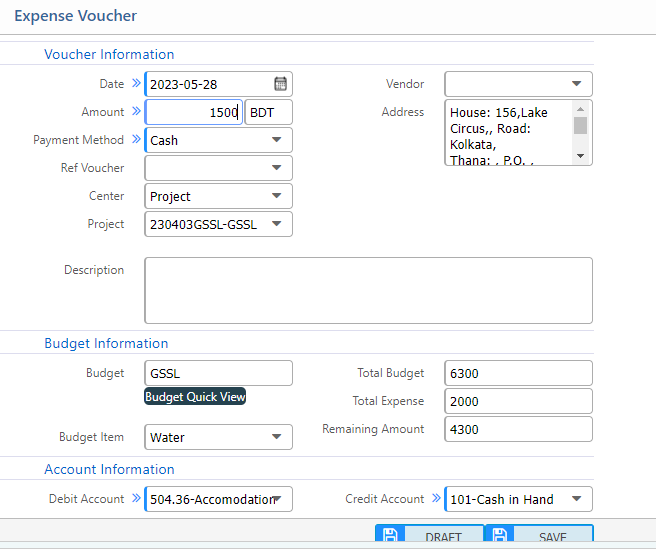Click double-arrow icon next to Credit Account

[x=436, y=498]
